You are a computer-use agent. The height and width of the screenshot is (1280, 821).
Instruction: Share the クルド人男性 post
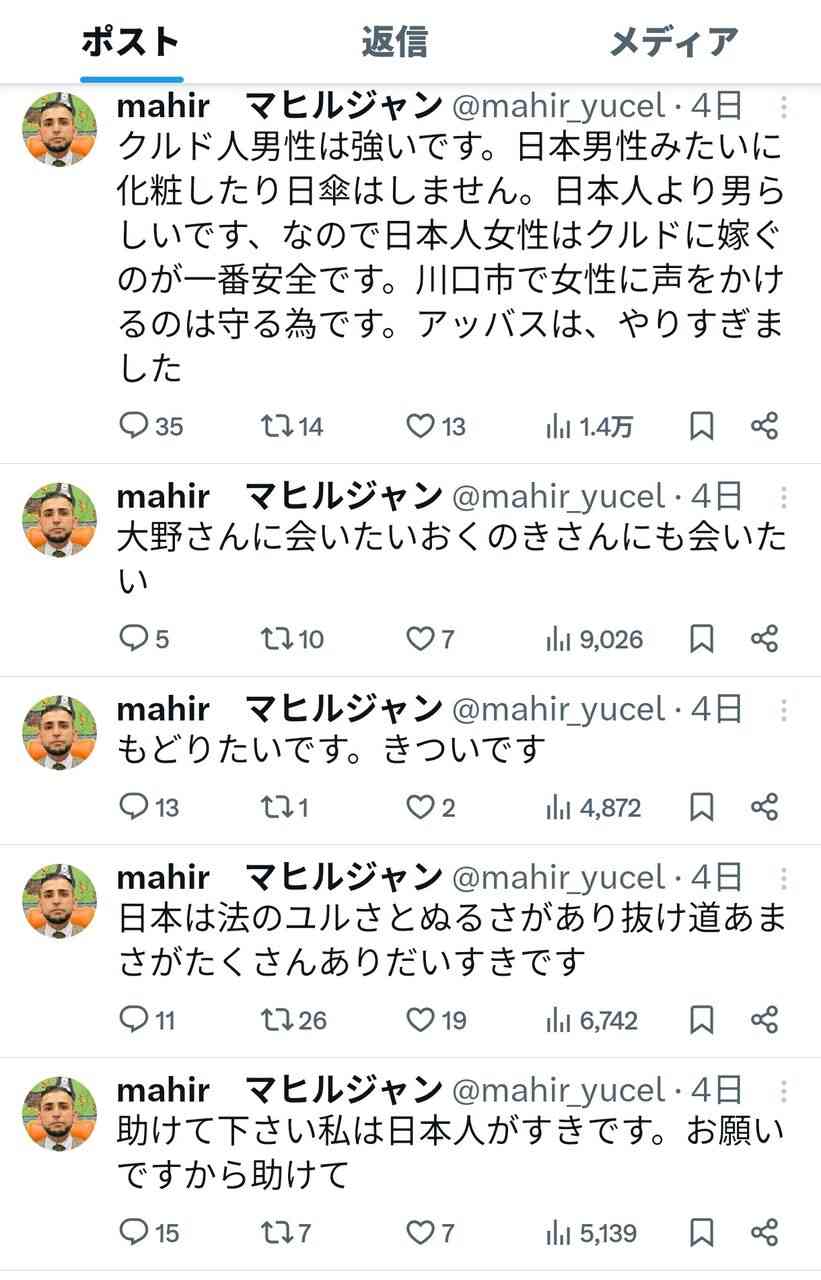click(x=765, y=425)
